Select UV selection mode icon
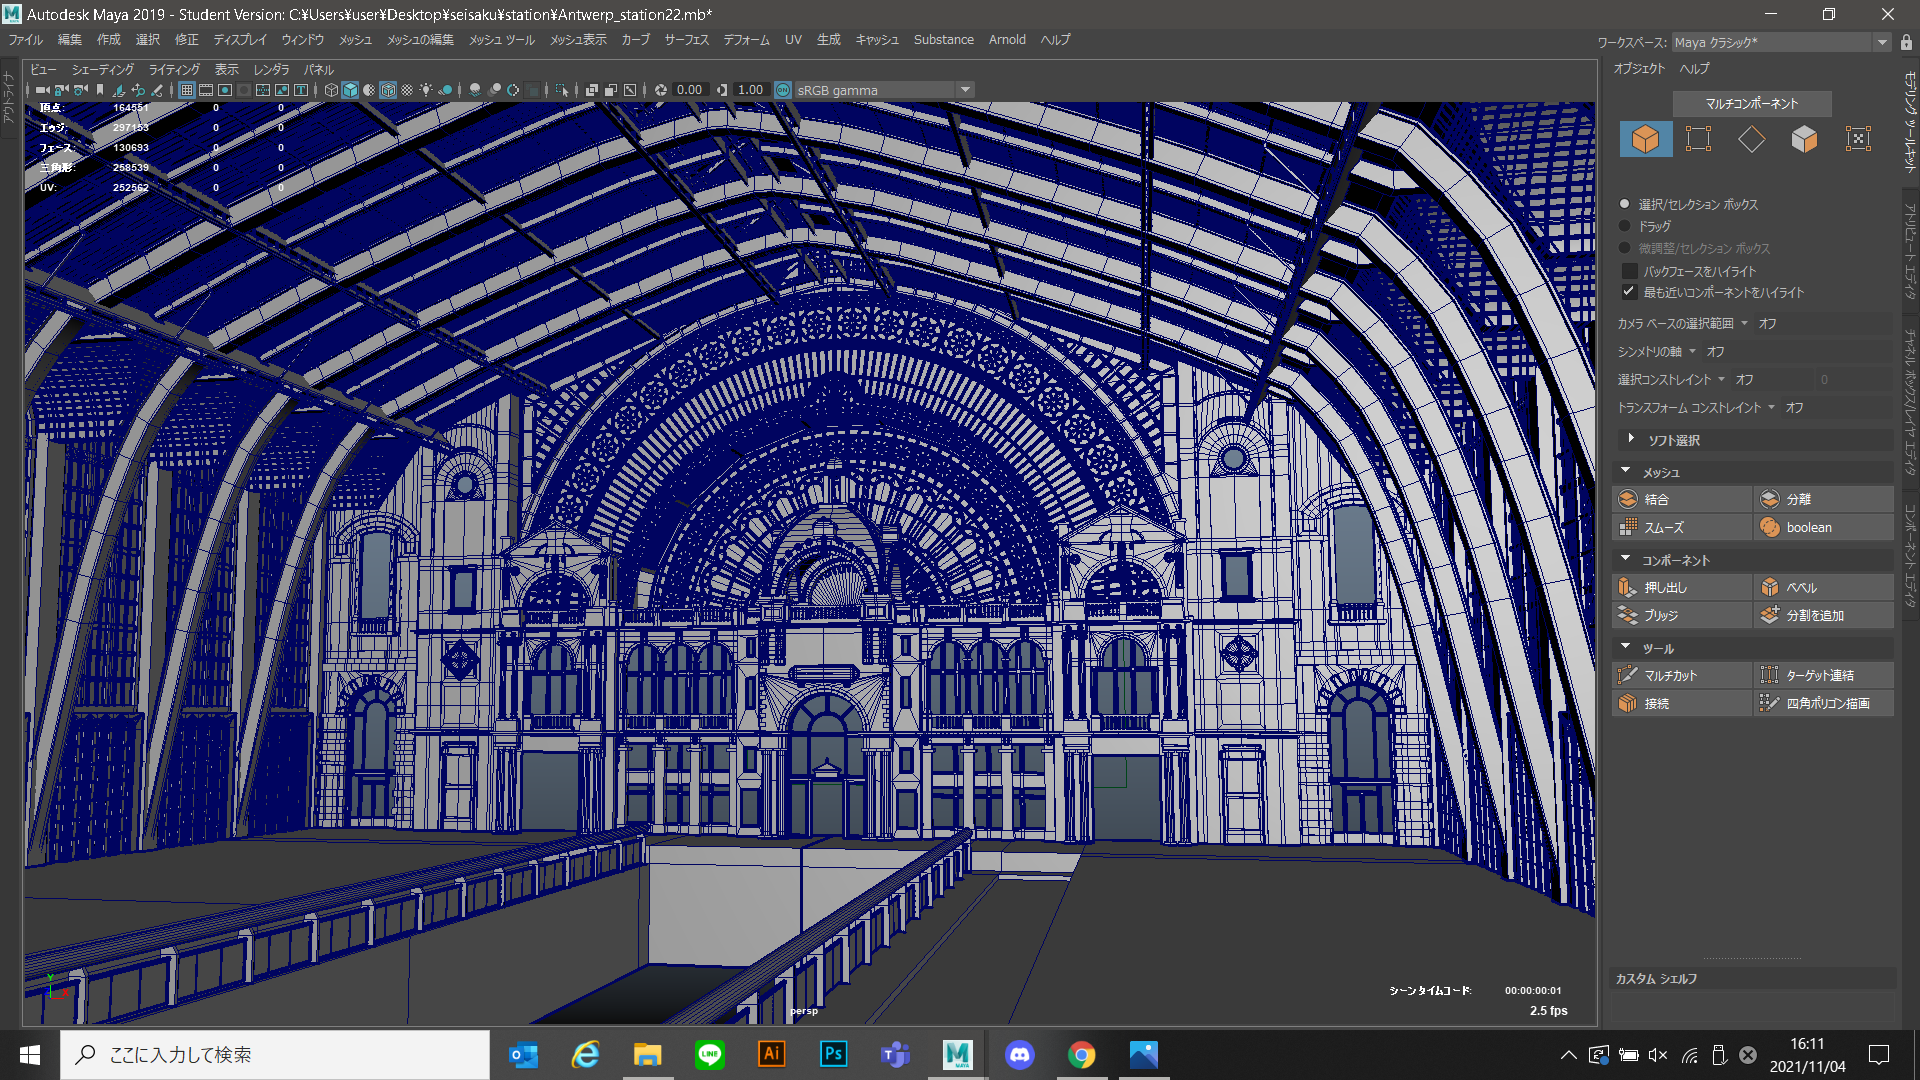The width and height of the screenshot is (1920, 1080). click(1858, 139)
